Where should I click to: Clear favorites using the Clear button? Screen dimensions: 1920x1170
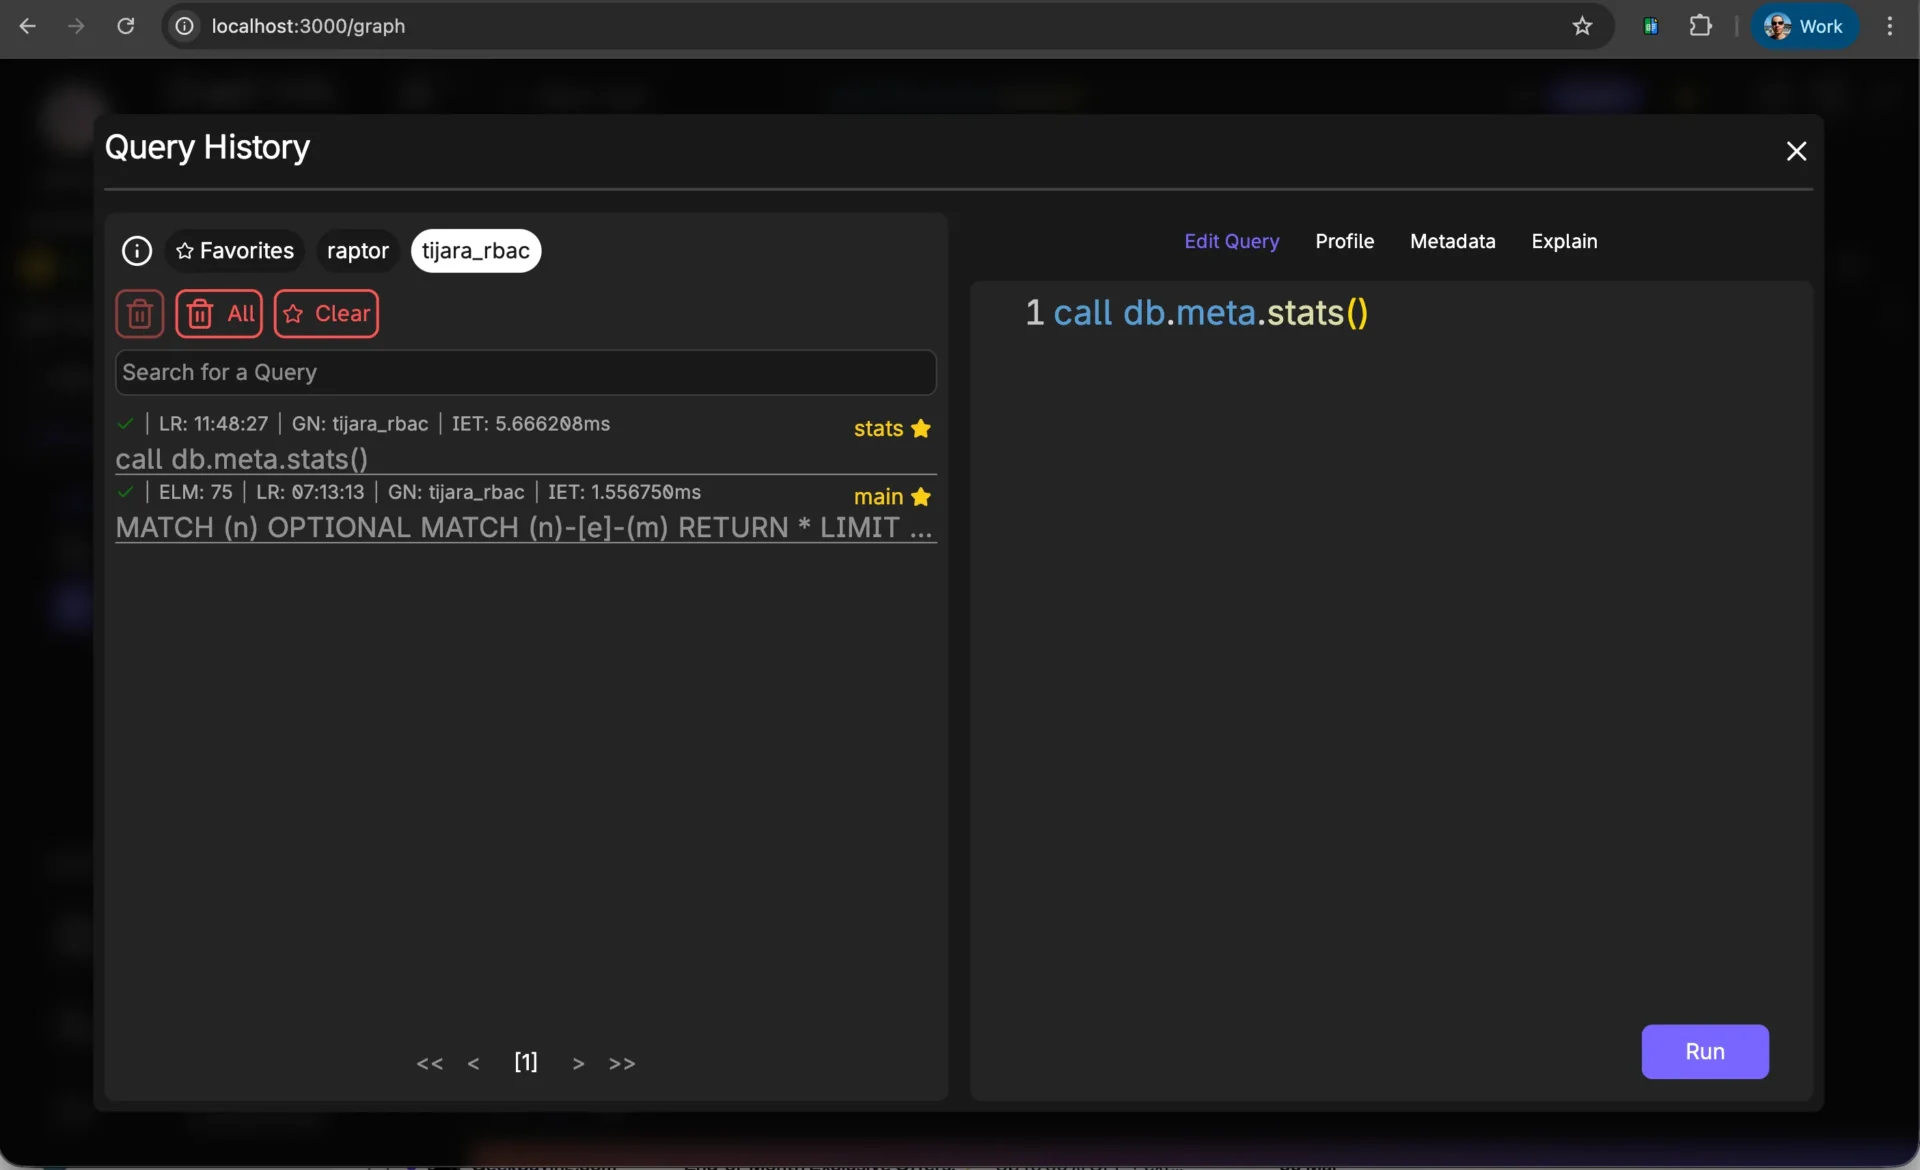point(325,313)
